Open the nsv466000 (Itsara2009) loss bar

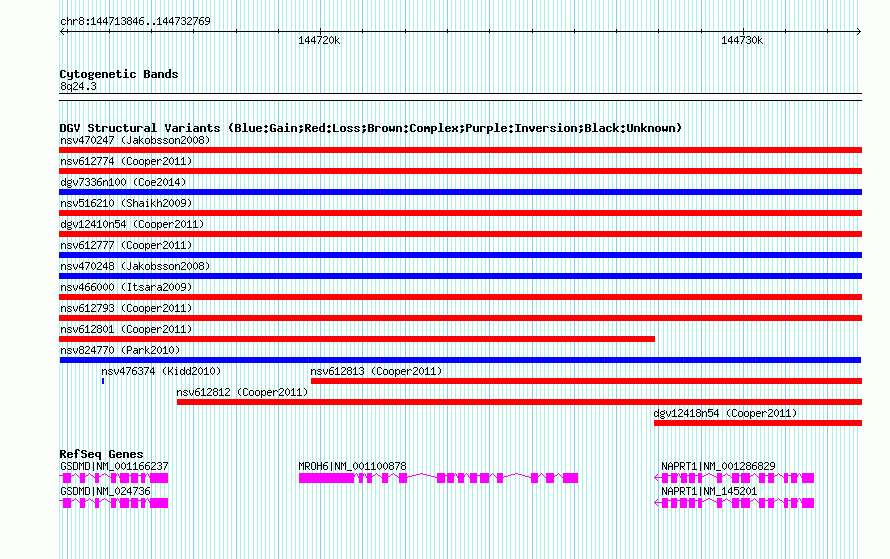pos(460,297)
